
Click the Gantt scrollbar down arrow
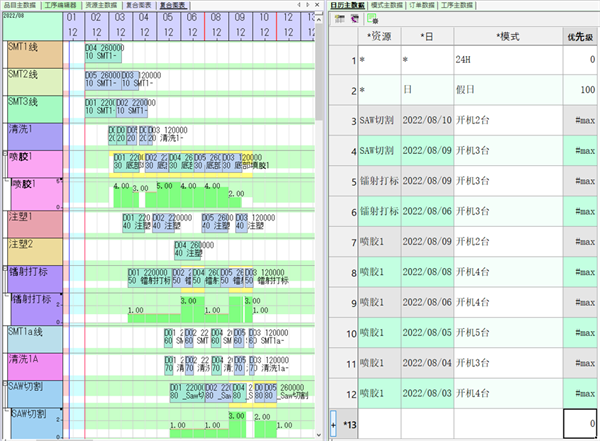tap(319, 435)
